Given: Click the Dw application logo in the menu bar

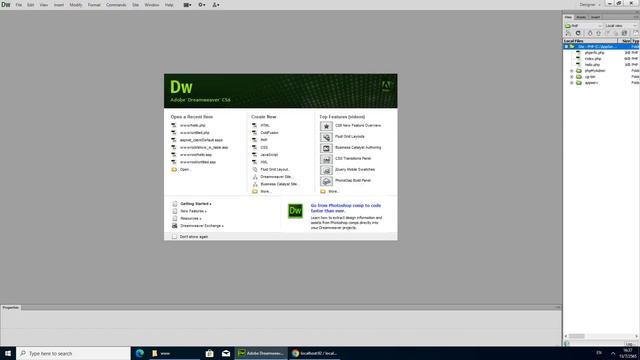Looking at the screenshot, I should click(6, 5).
